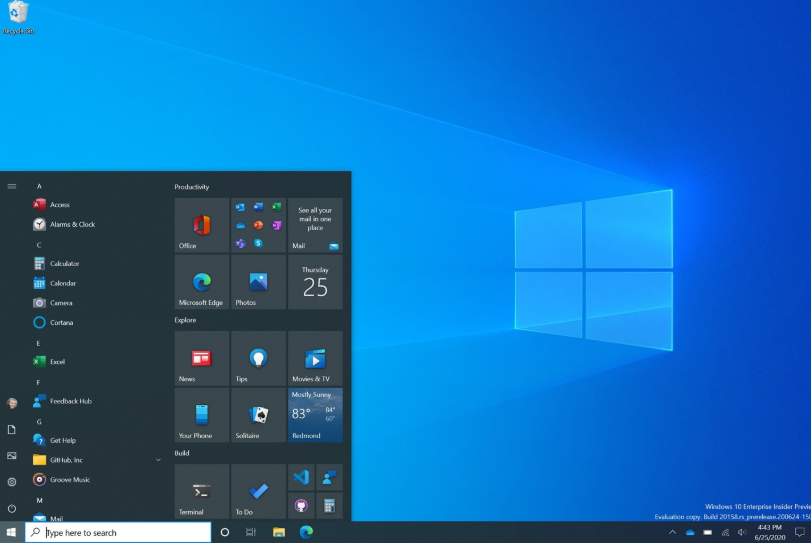Open the Office apps folder tile

click(259, 225)
